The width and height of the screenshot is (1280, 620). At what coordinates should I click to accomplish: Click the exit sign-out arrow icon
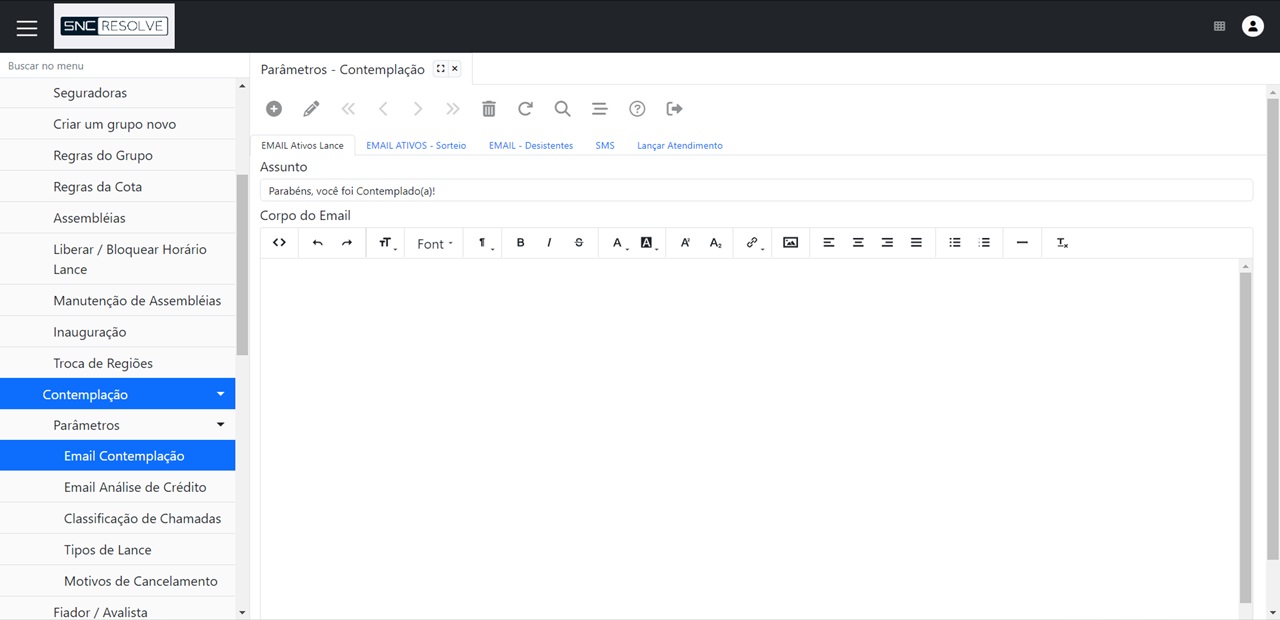click(x=674, y=109)
